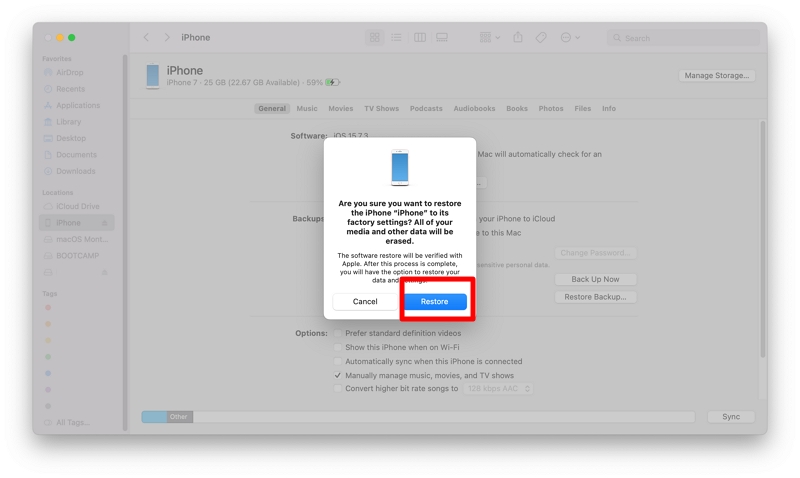Switch to the General tab
The image size is (800, 478).
[x=272, y=108]
